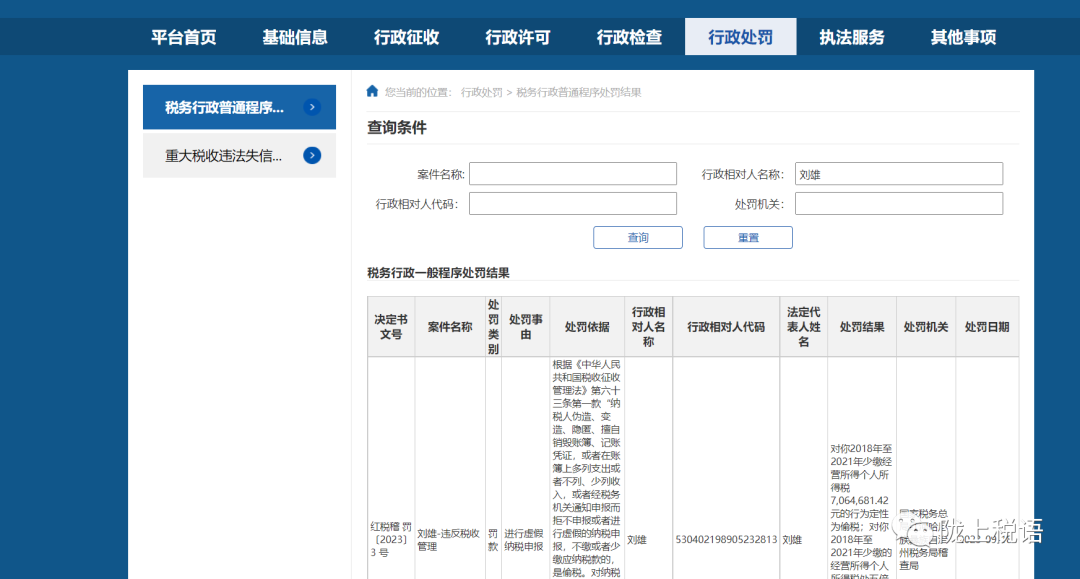
Task: Click the 处罚结果 description cell
Action: pos(861,512)
